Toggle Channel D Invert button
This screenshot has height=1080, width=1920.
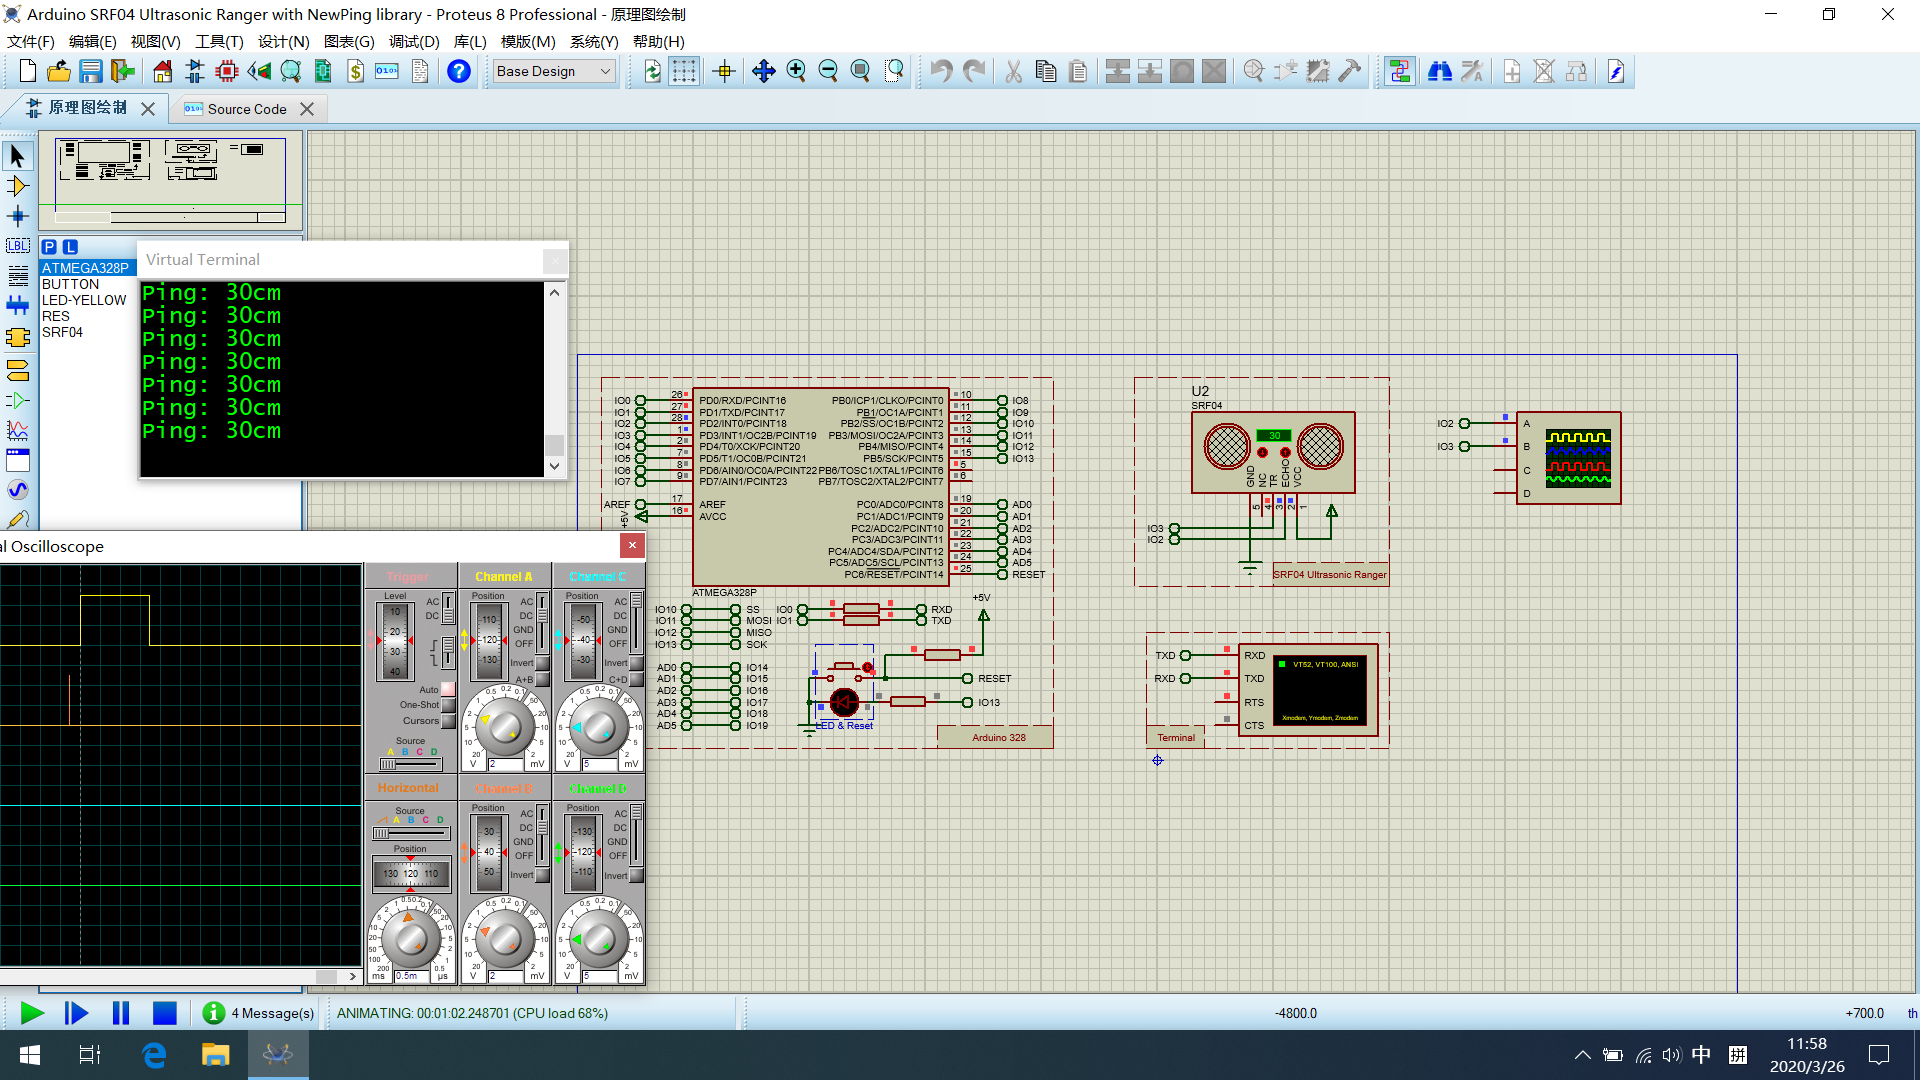[x=636, y=875]
